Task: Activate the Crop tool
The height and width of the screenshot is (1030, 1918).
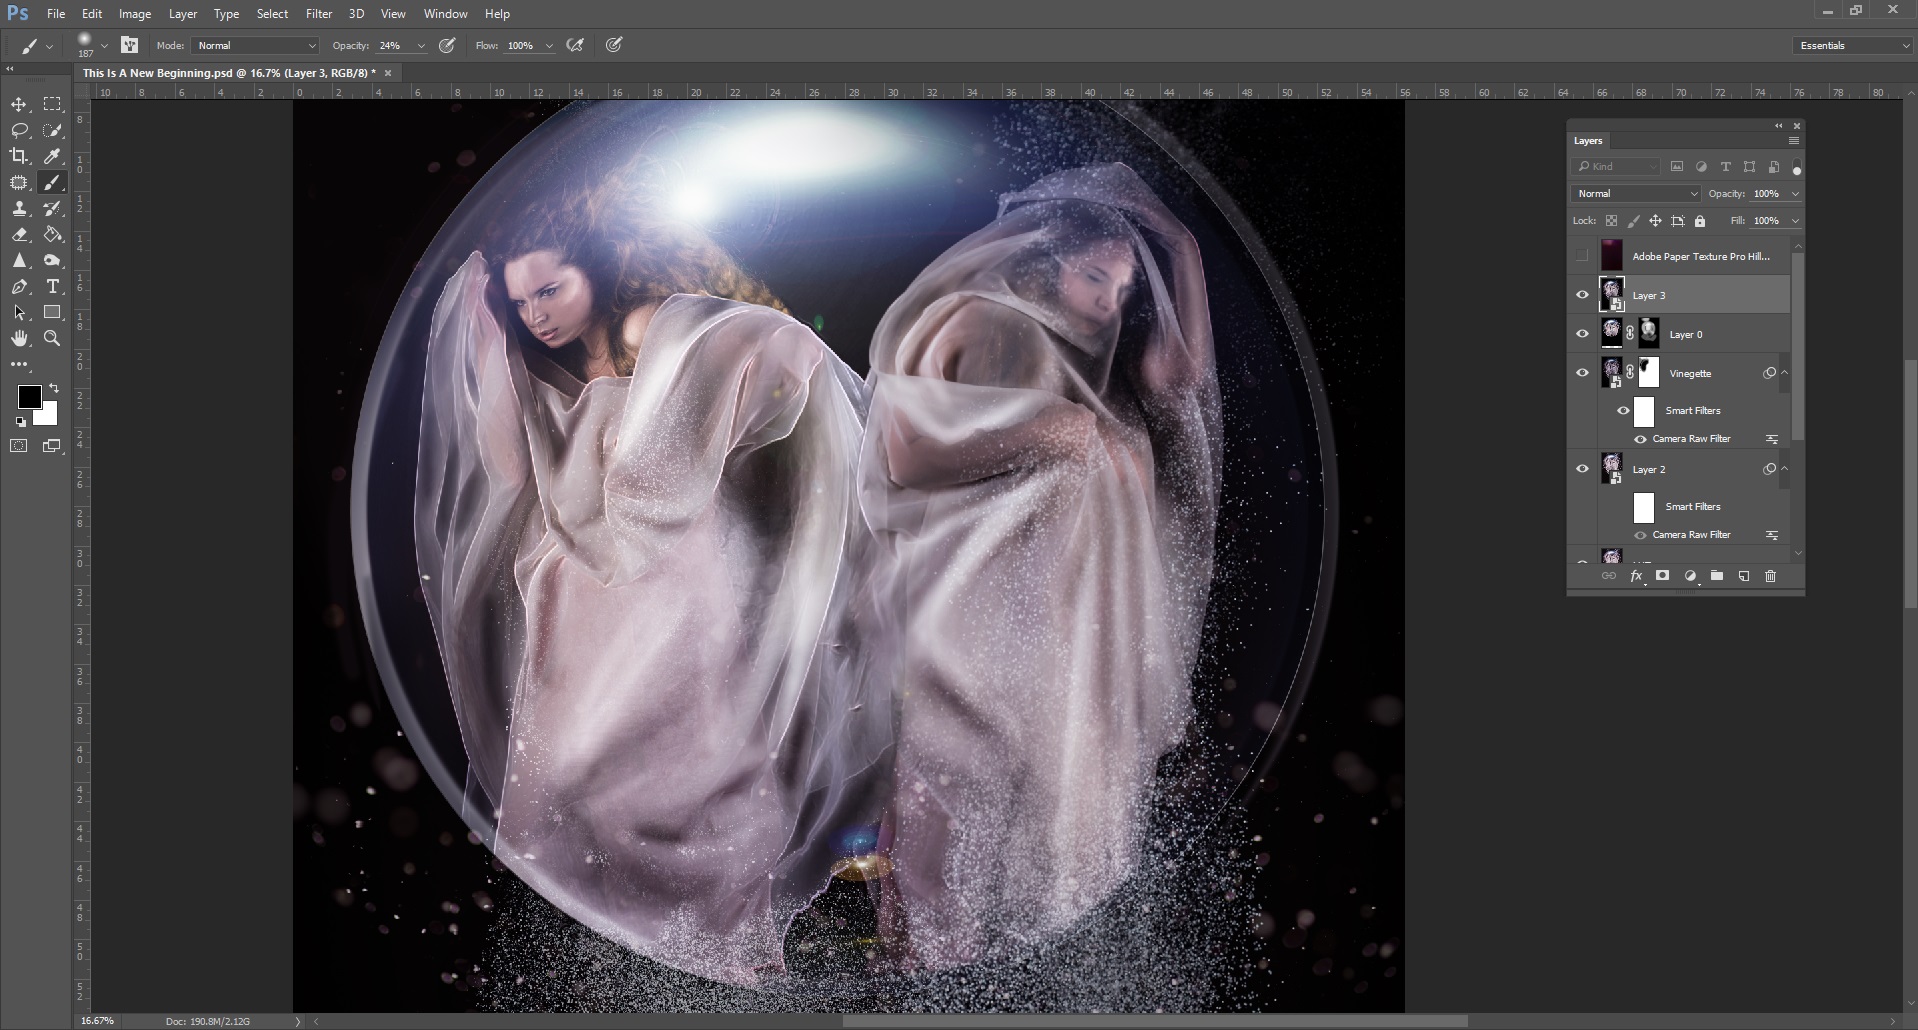Action: point(18,156)
